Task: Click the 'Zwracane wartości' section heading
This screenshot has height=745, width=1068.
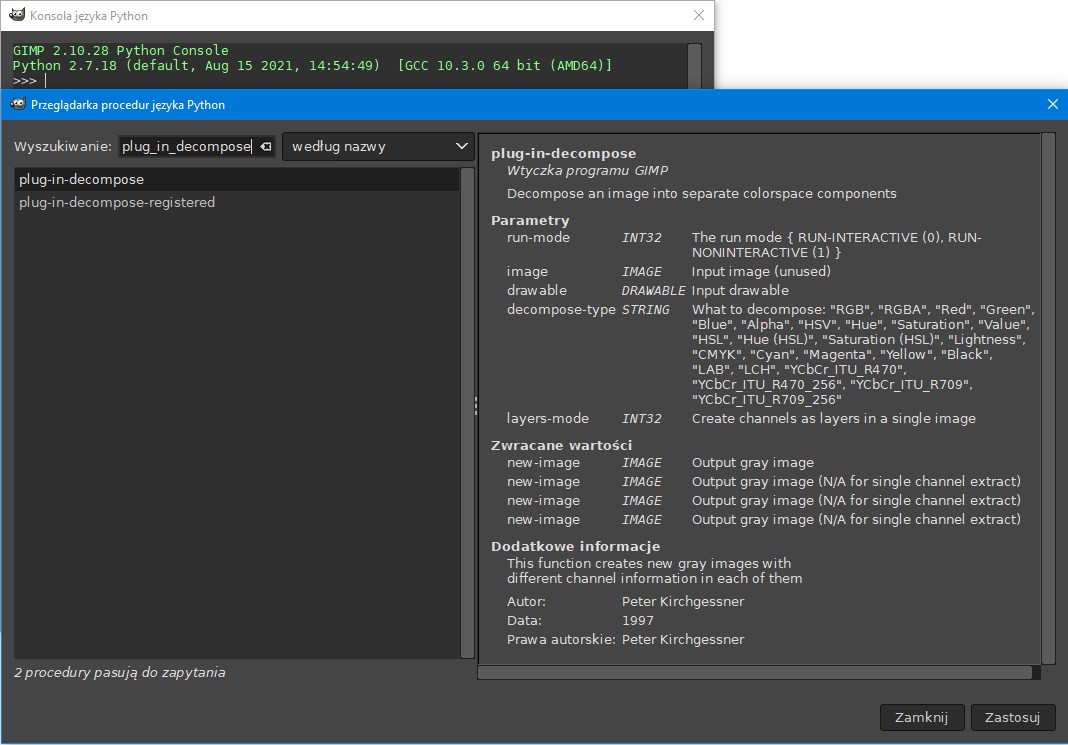Action: [x=561, y=445]
